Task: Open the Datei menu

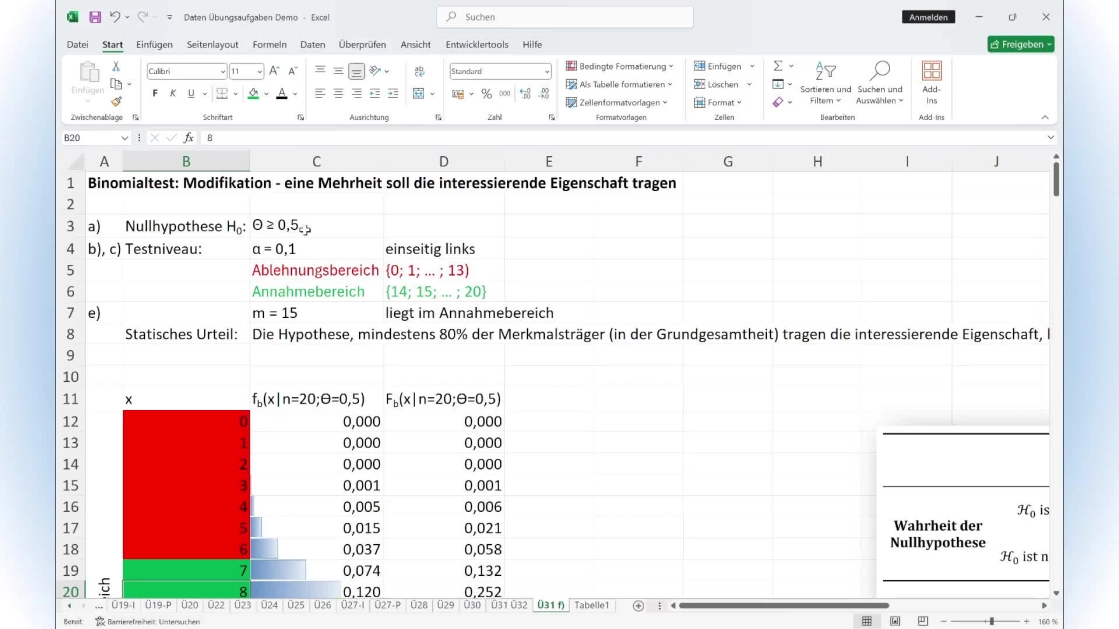Action: point(77,44)
